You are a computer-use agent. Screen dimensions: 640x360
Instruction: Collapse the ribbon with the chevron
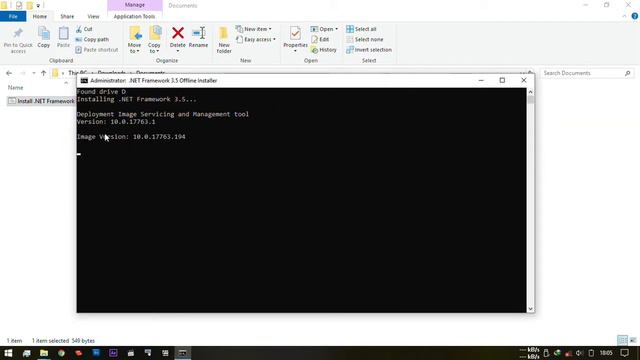tap(624, 16)
